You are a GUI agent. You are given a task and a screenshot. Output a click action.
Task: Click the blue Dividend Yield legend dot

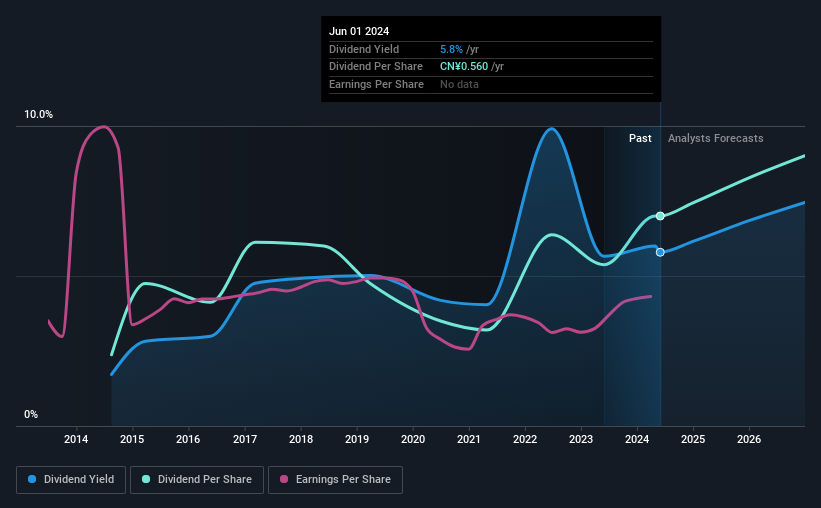32,479
